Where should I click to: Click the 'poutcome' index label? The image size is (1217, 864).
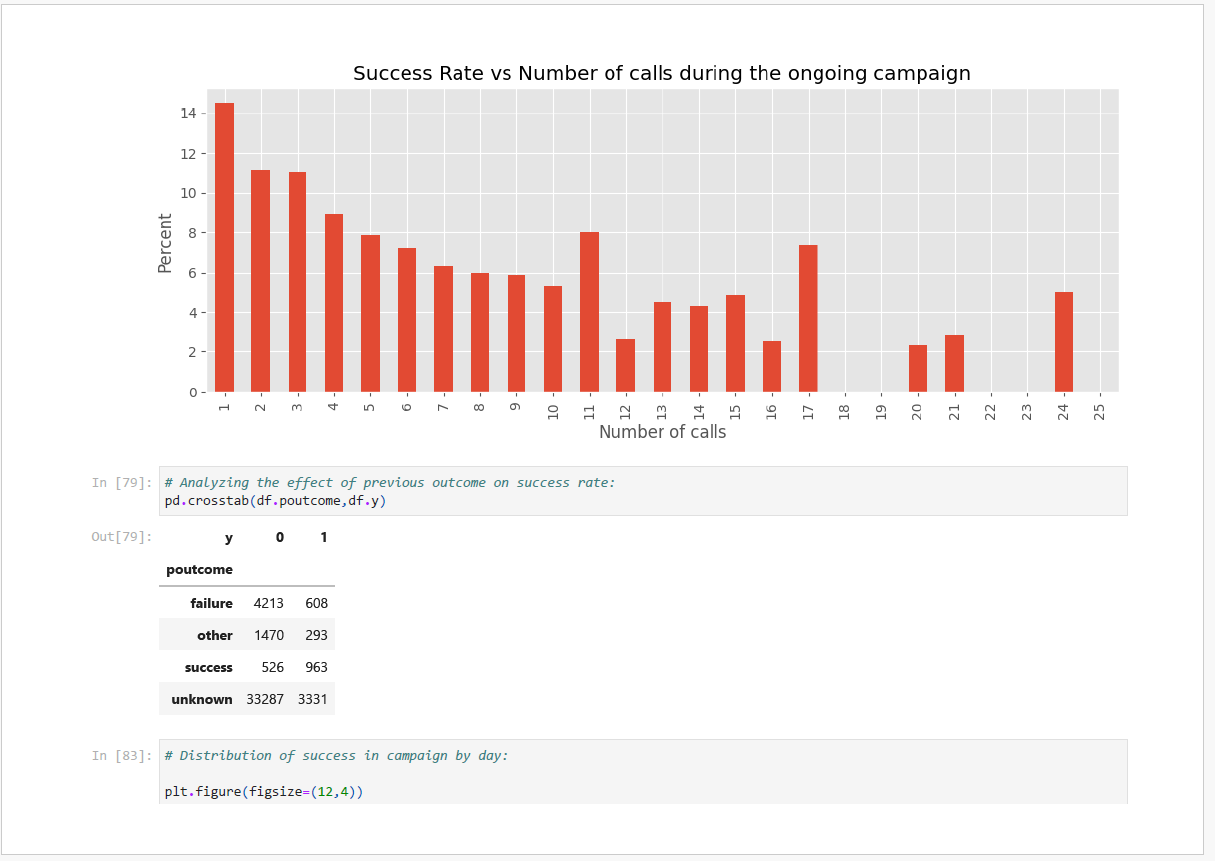tap(199, 570)
